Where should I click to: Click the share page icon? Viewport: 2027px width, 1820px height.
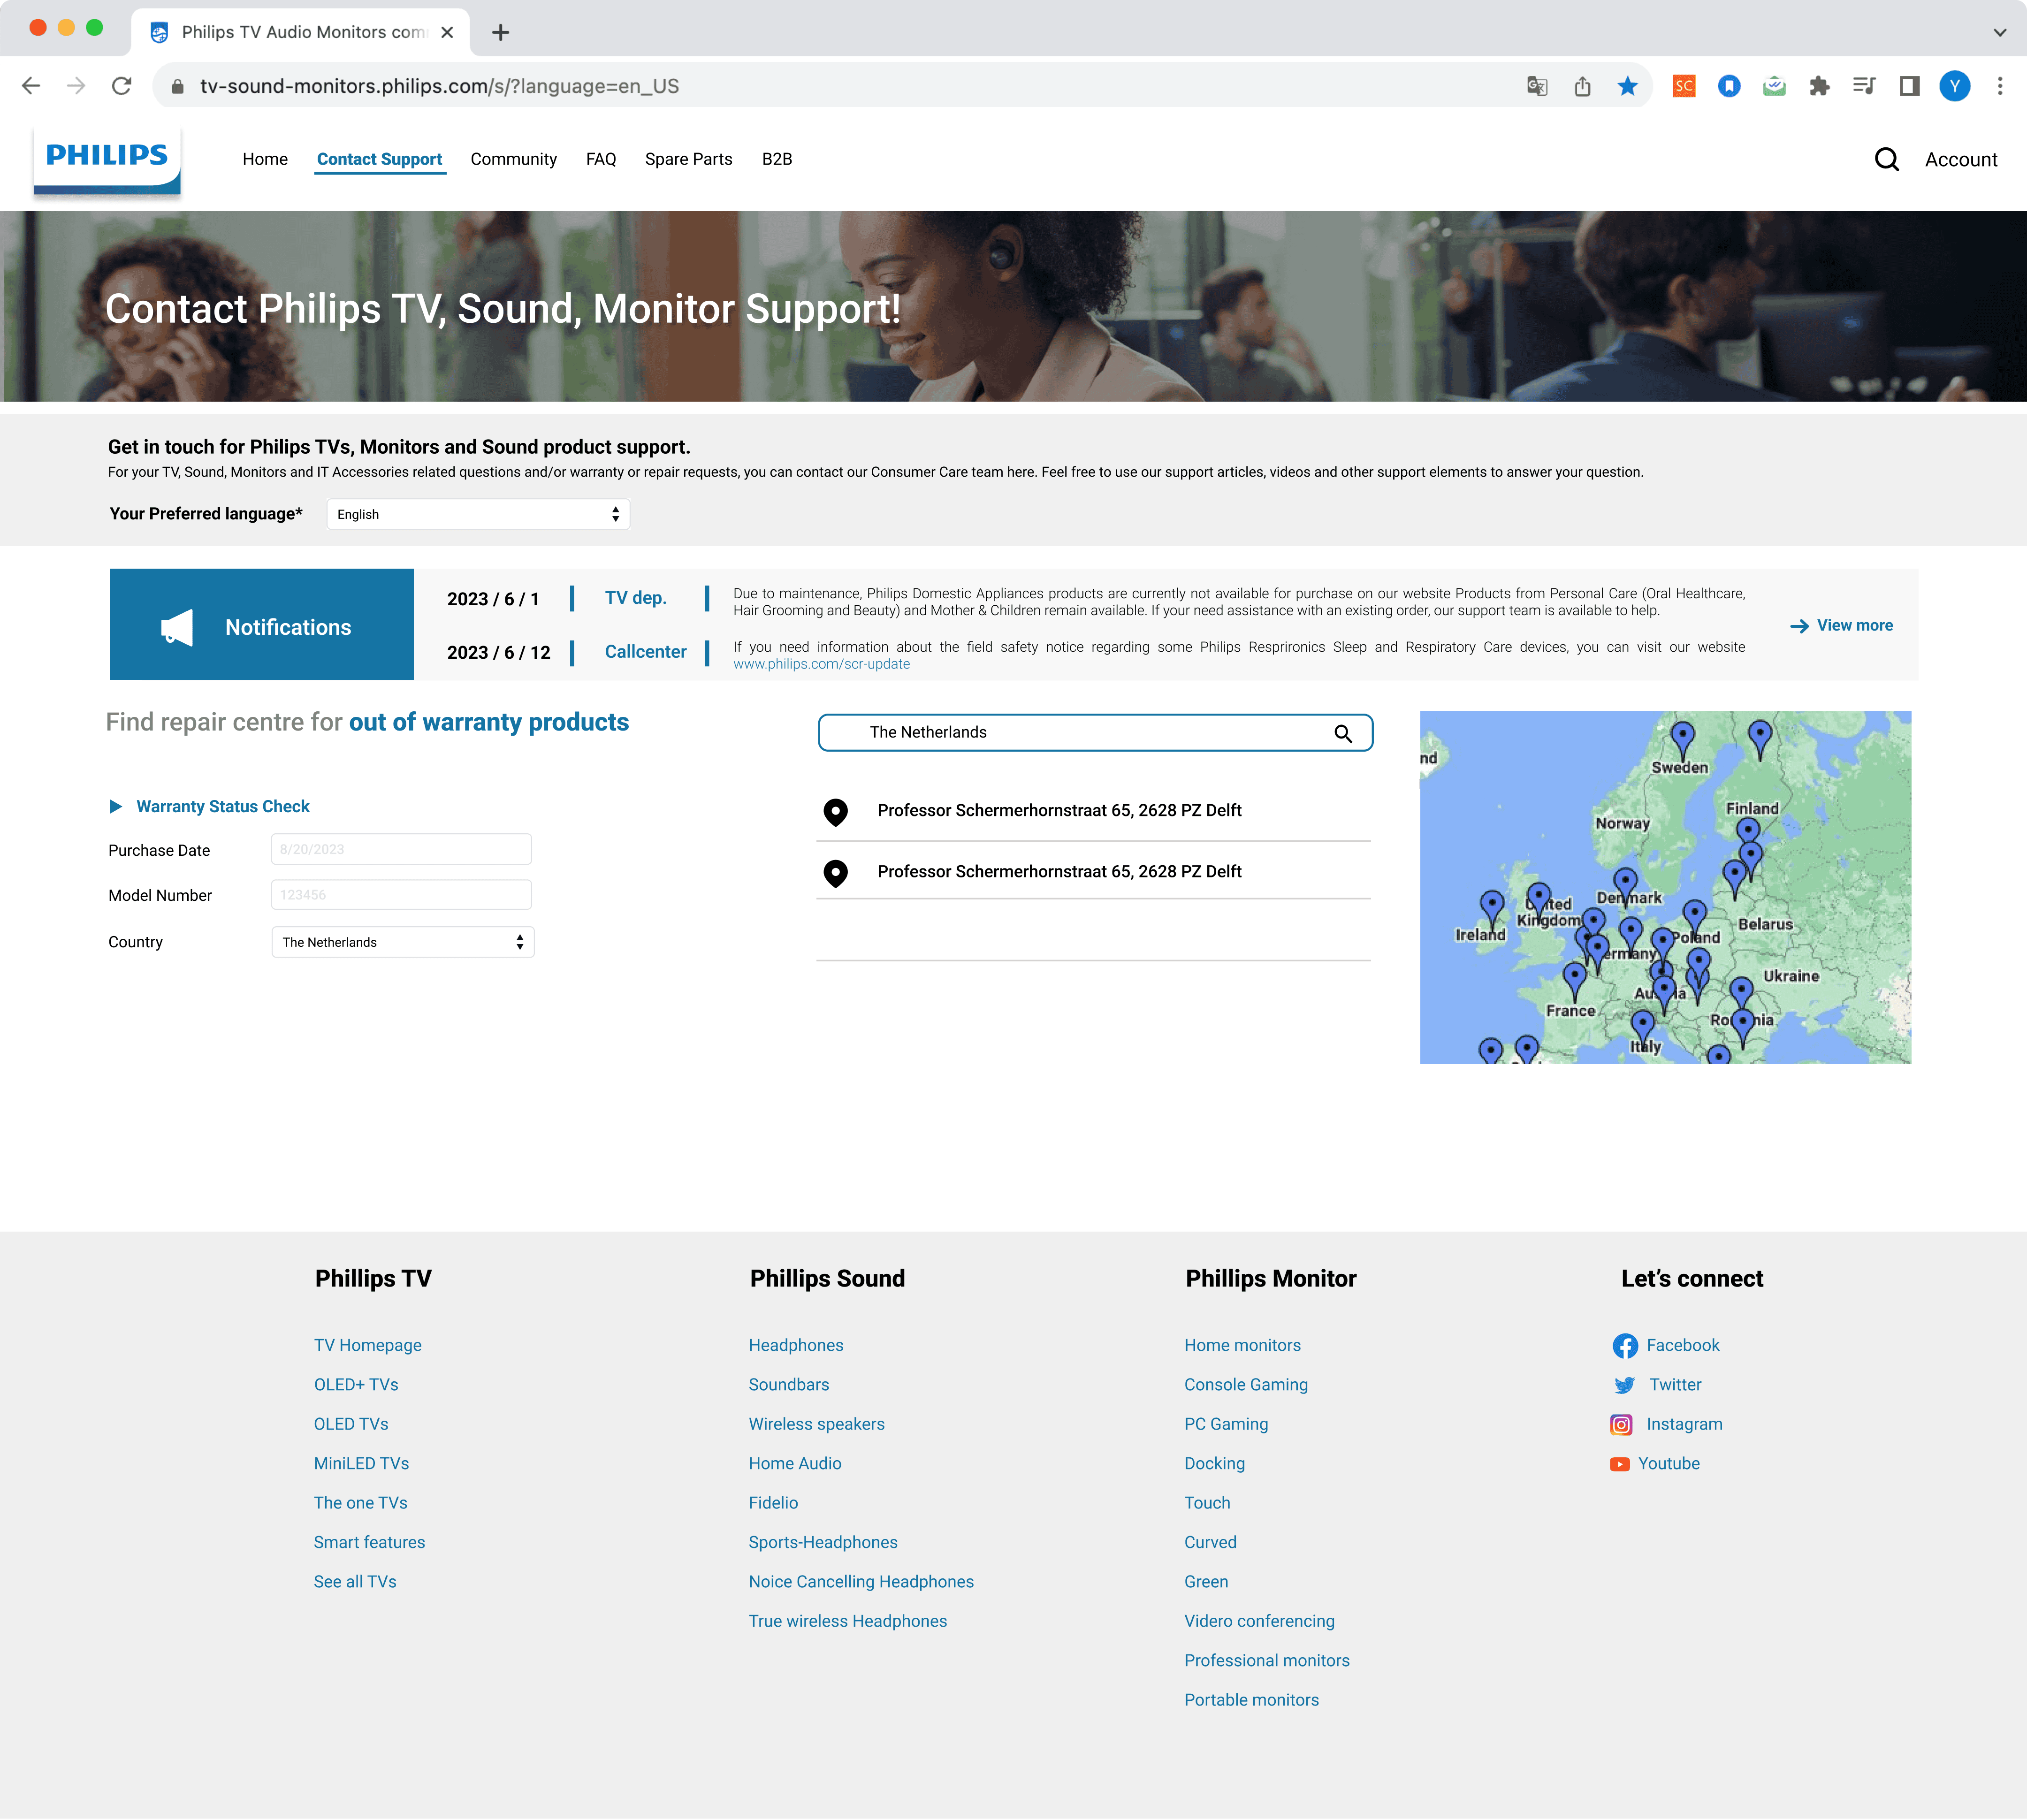tap(1582, 86)
